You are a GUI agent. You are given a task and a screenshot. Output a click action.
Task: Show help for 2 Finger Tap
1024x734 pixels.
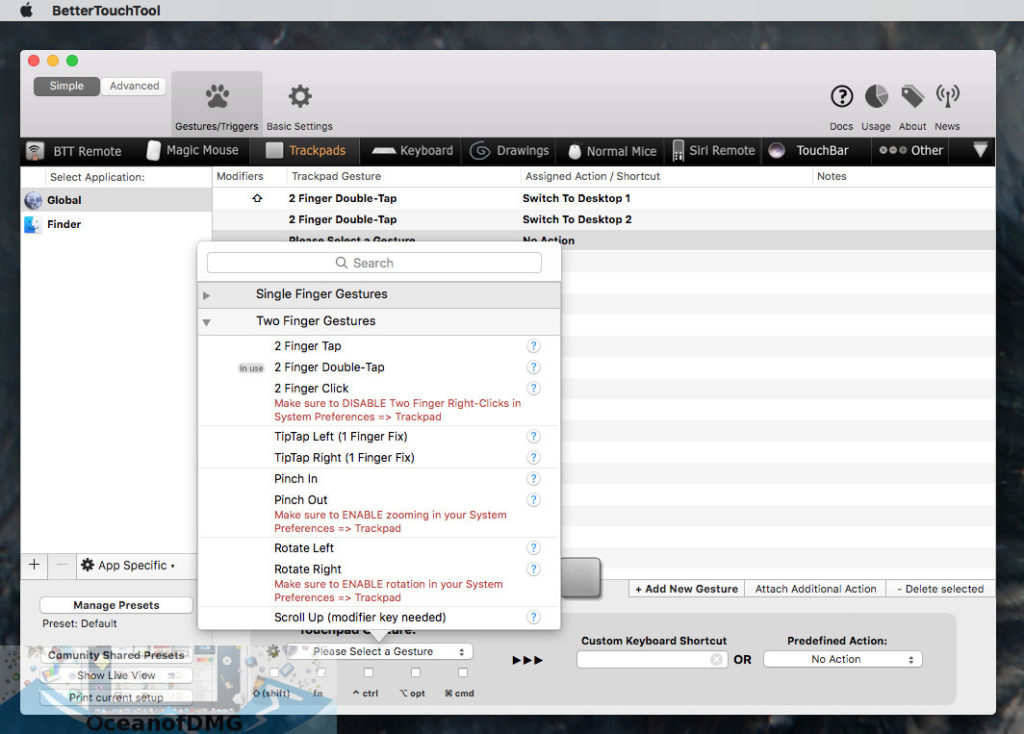point(534,346)
